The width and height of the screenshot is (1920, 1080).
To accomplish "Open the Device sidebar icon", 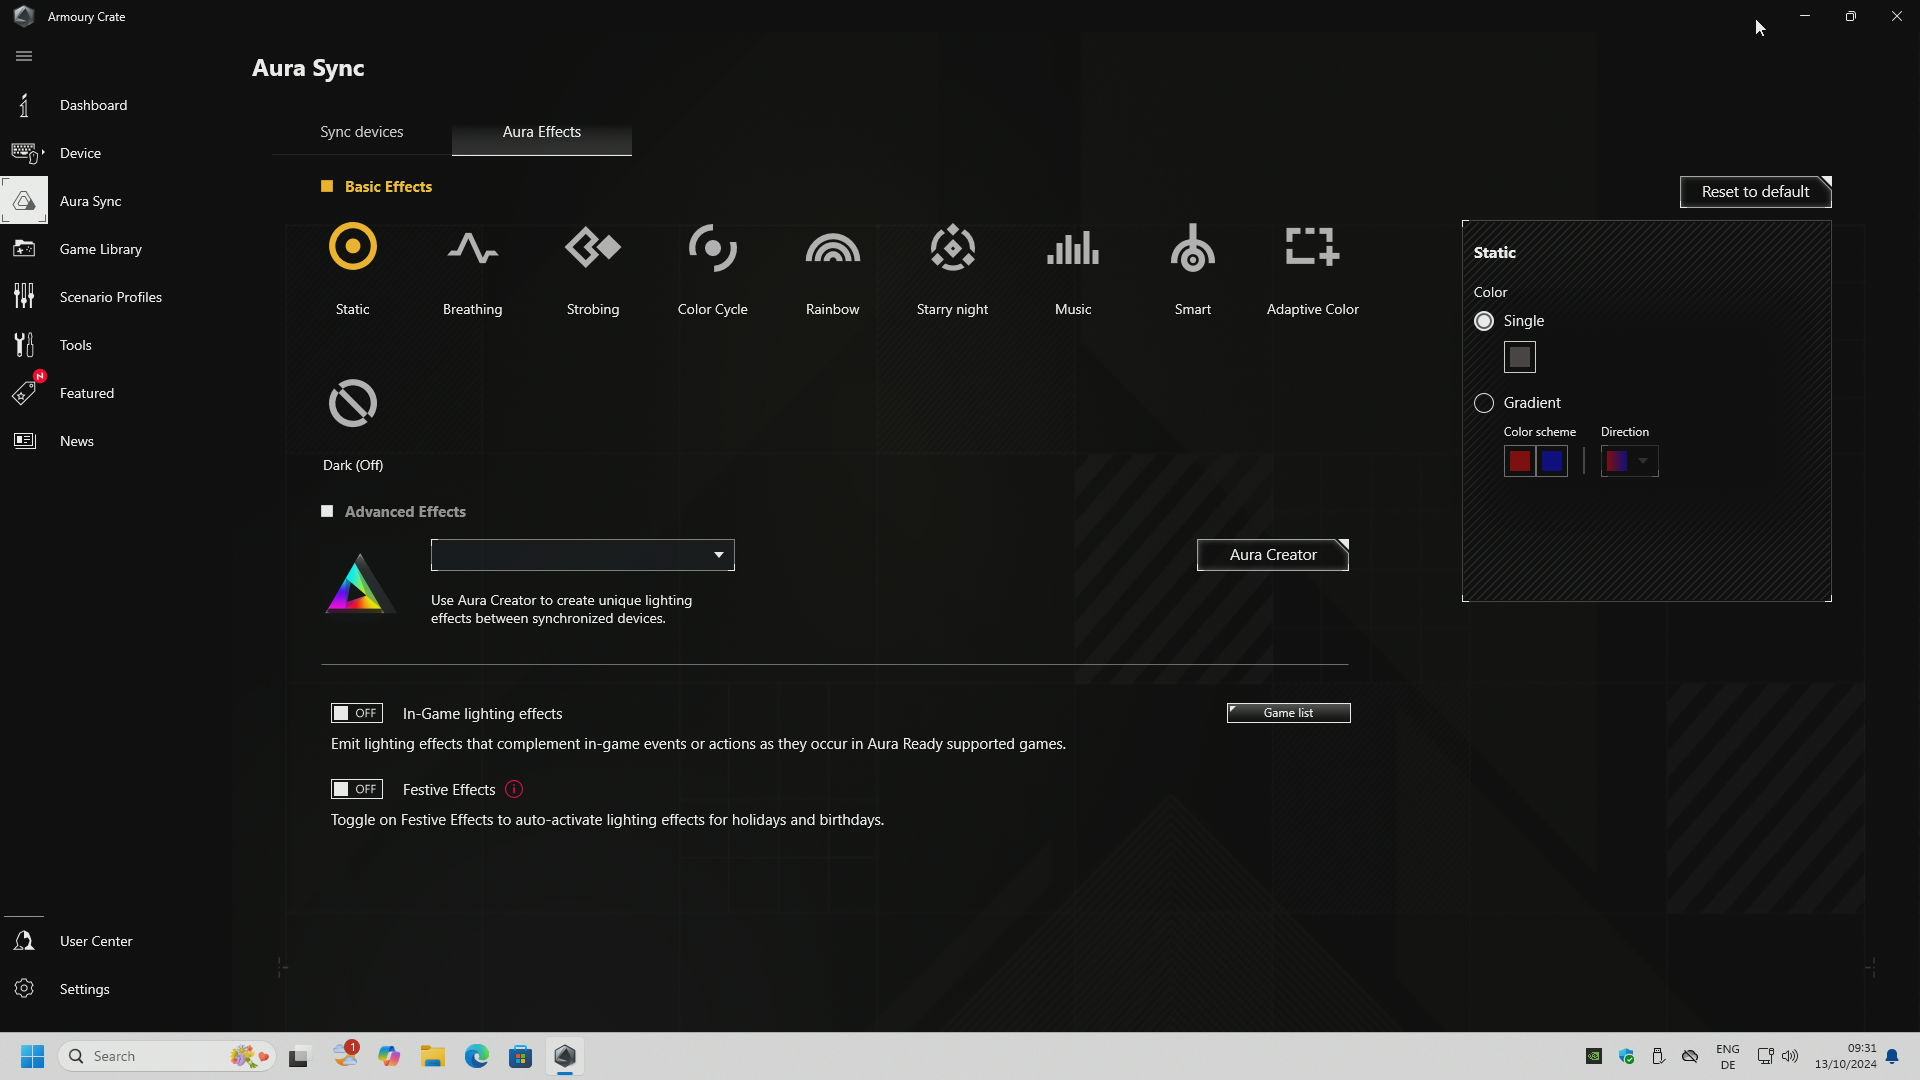I will point(26,153).
